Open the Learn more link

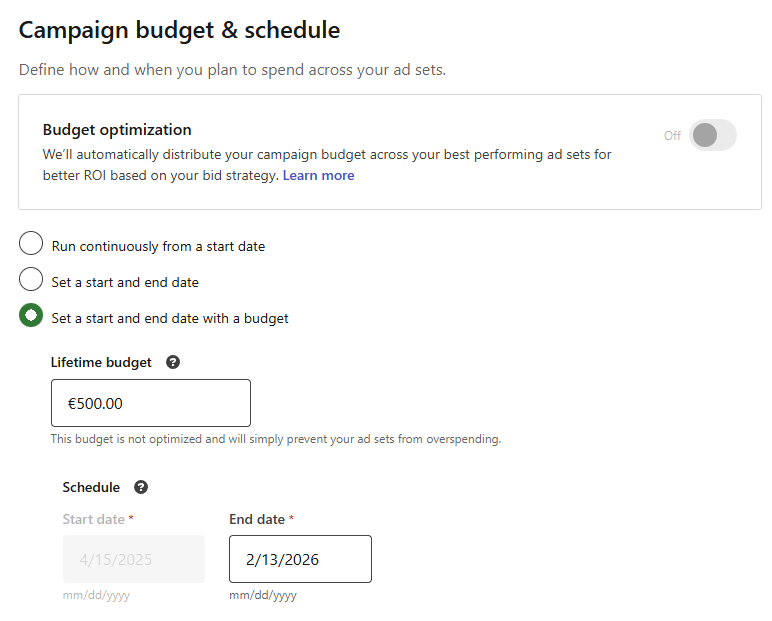coord(318,175)
